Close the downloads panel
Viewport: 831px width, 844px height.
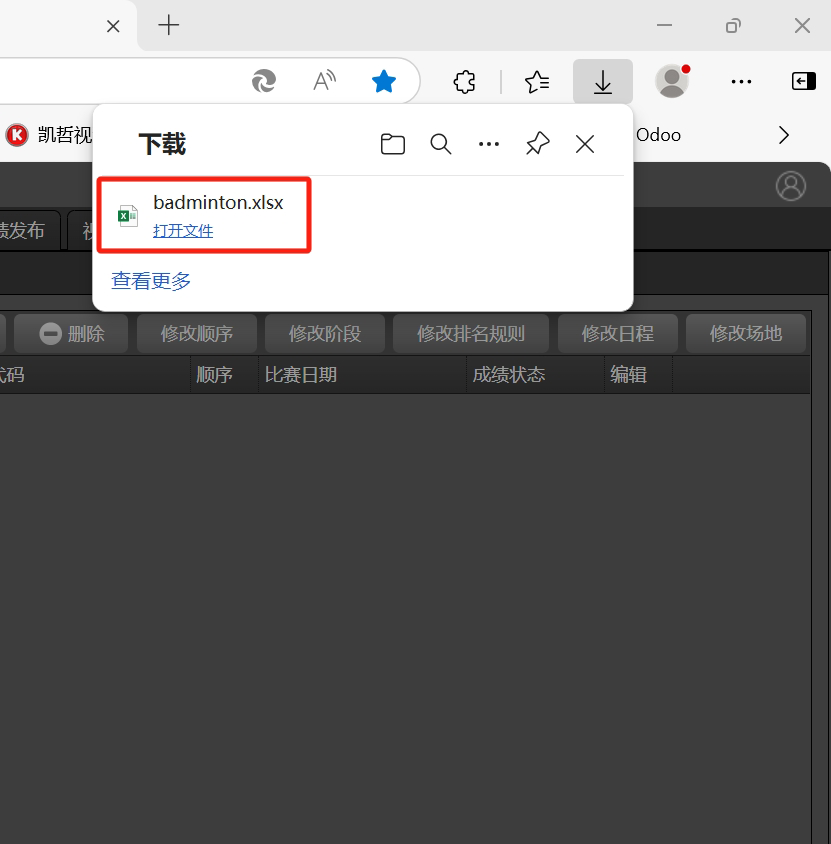click(x=585, y=144)
